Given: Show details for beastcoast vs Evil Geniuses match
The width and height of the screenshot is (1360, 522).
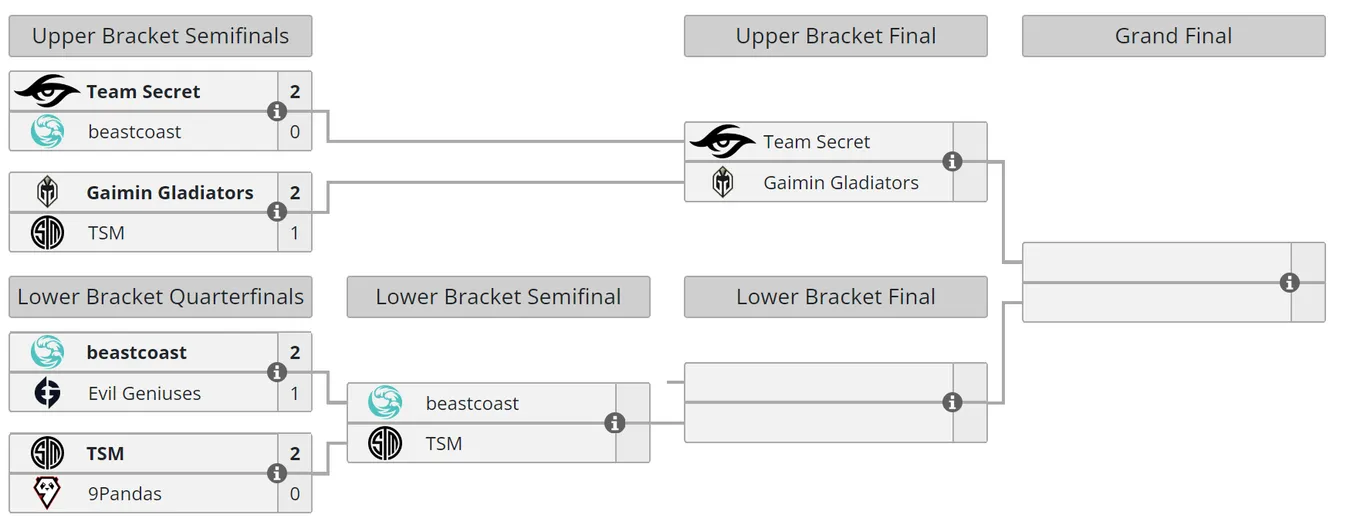Looking at the screenshot, I should point(277,372).
